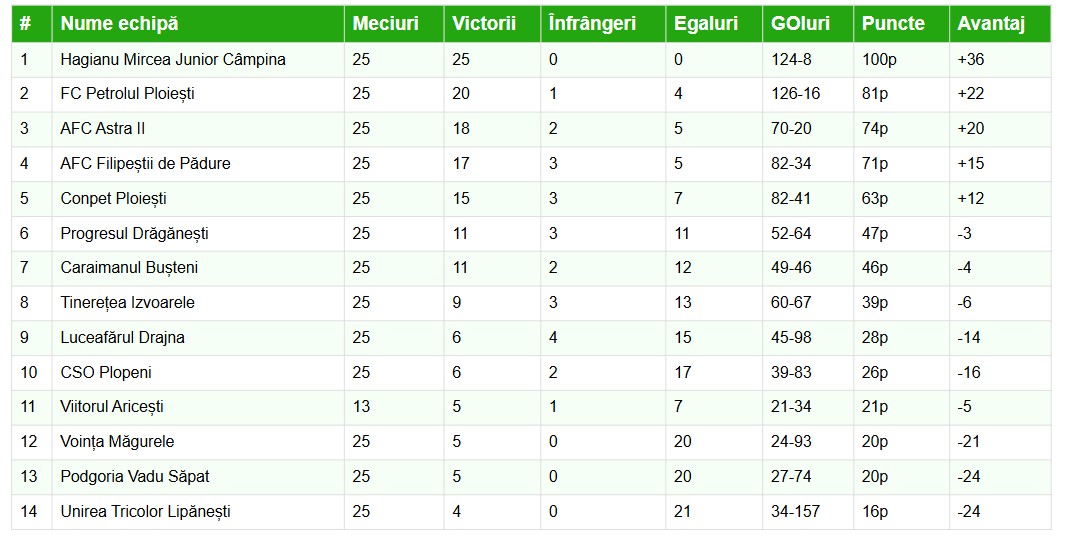Viewport: 1072px width, 537px height.
Task: Select the "34-157" goals cell
Action: [795, 511]
